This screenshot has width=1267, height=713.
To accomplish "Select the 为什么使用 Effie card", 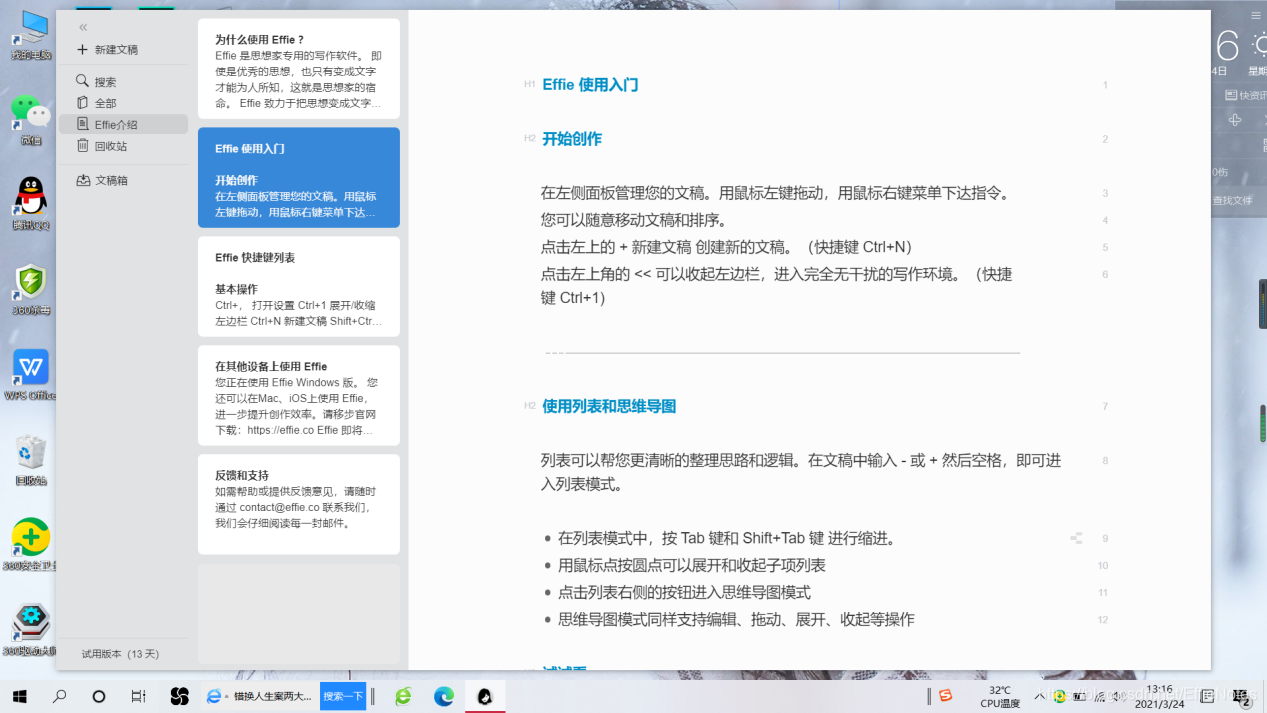I will 298,68.
